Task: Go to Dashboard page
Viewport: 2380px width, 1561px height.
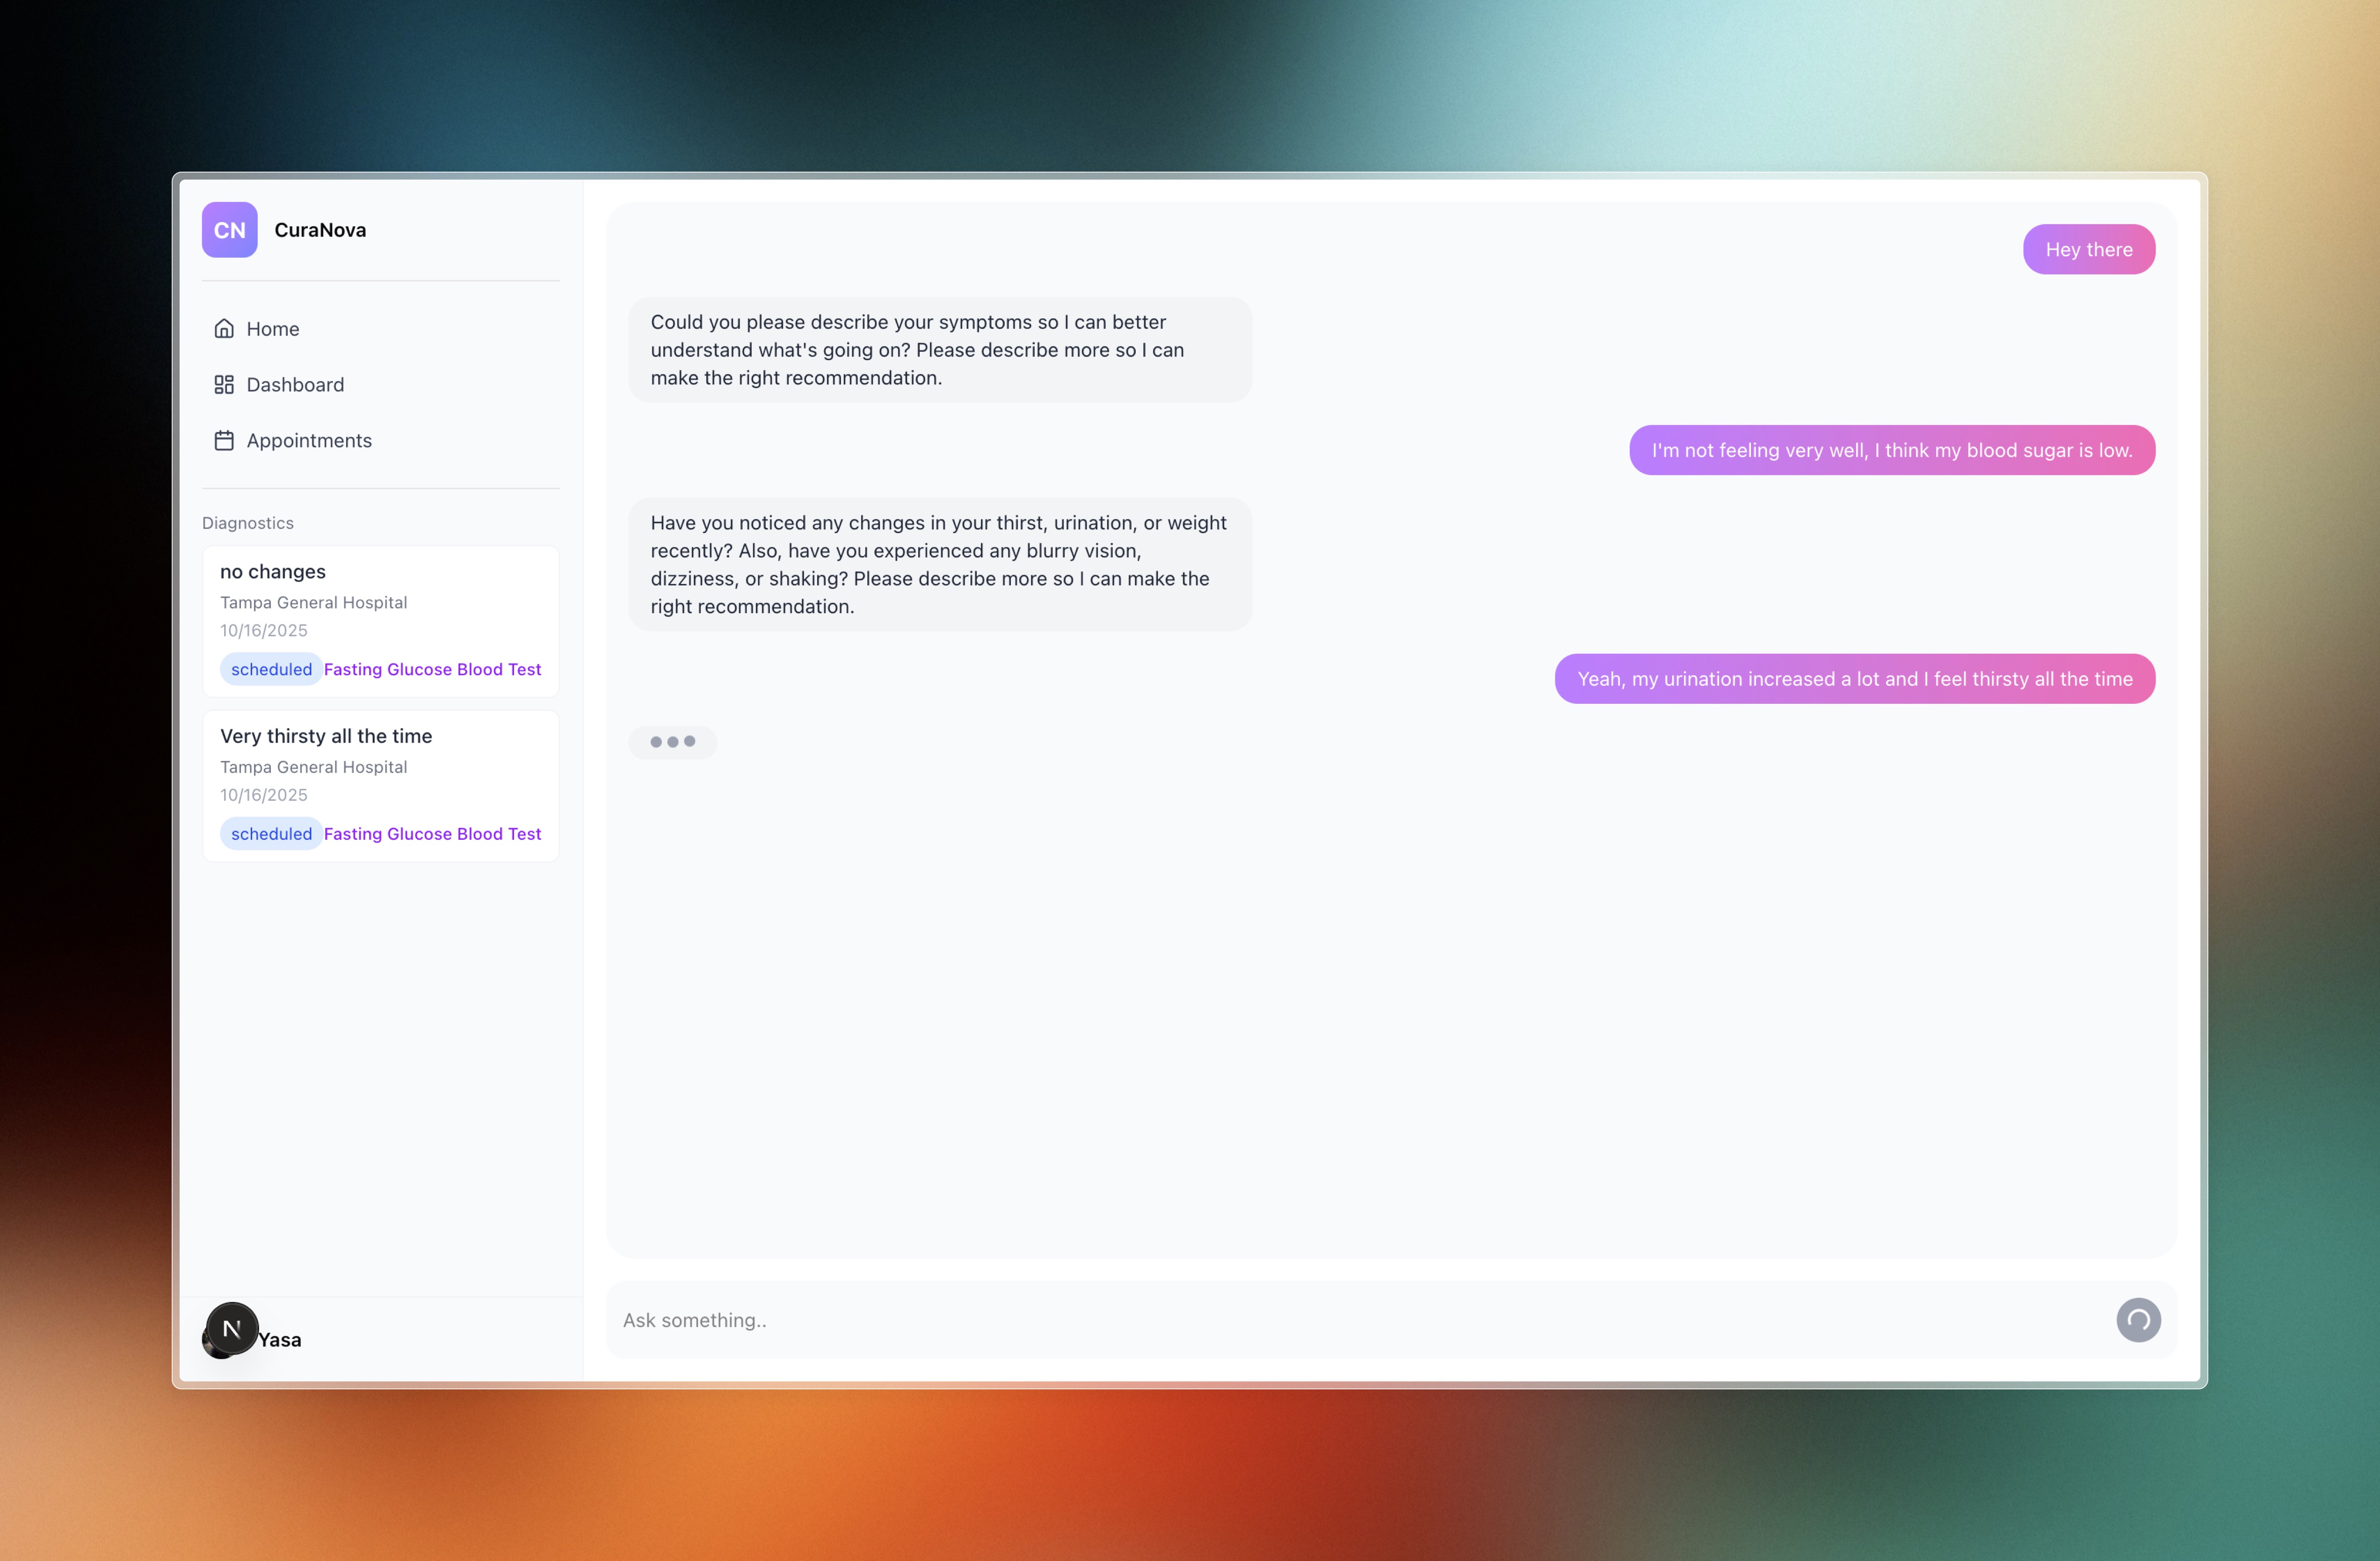Action: pos(295,385)
